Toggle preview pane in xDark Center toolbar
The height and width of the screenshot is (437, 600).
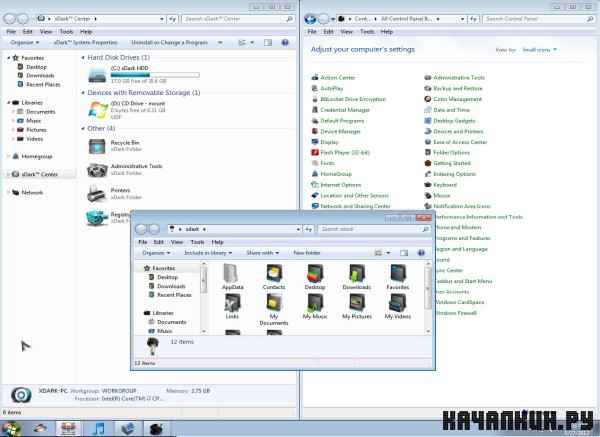click(x=268, y=42)
